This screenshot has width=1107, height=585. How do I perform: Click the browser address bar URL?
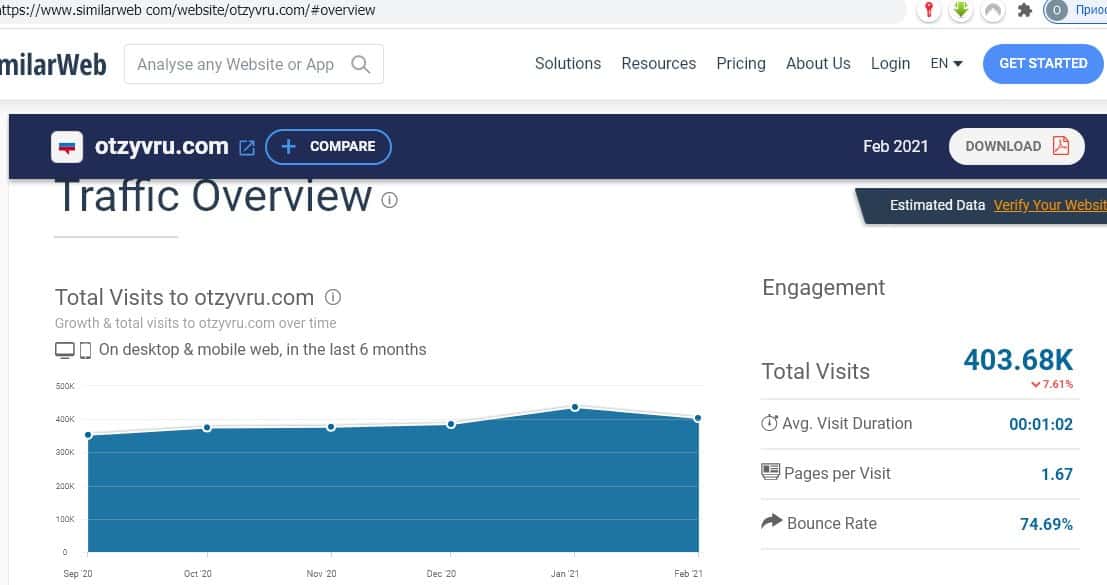click(x=188, y=10)
